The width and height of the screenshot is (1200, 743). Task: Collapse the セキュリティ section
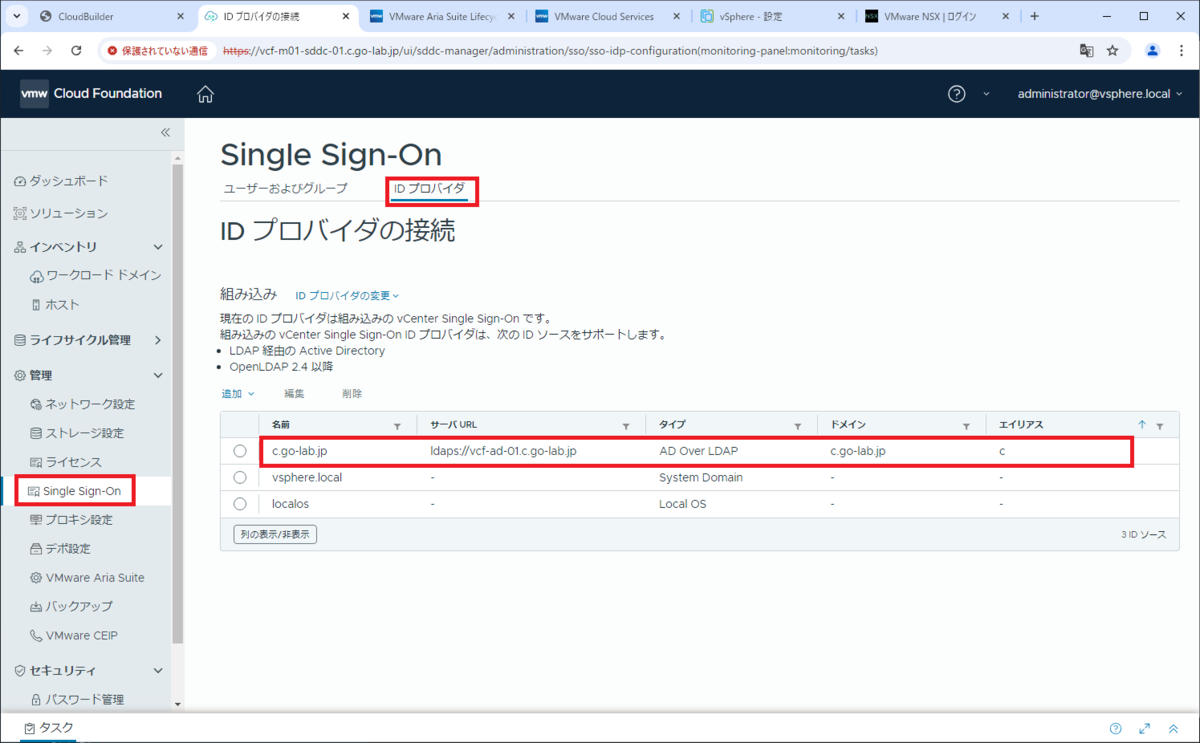(x=157, y=670)
